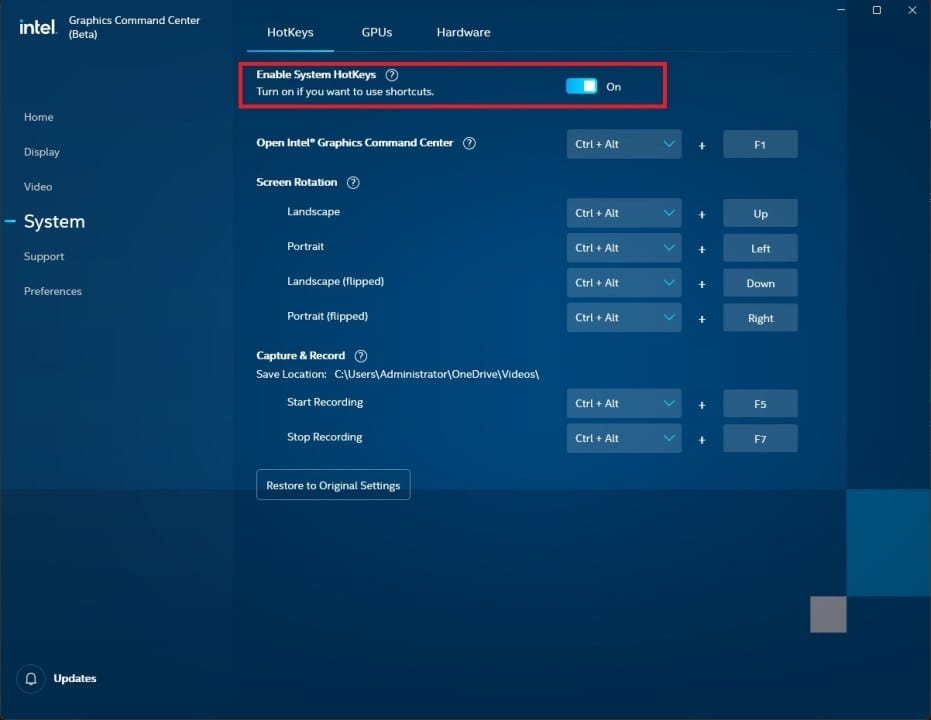Toggle Enable System HotKeys off
Viewport: 931px width, 720px height.
pos(580,86)
